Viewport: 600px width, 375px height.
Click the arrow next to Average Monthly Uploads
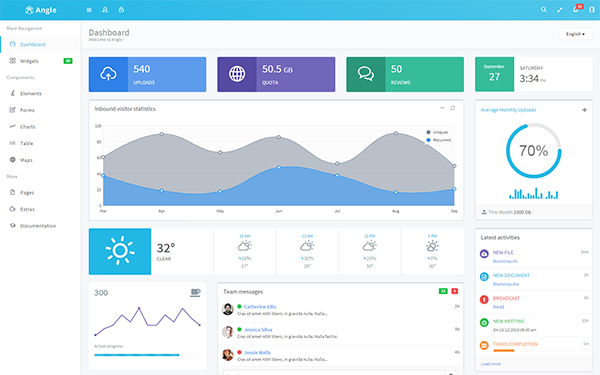584,110
